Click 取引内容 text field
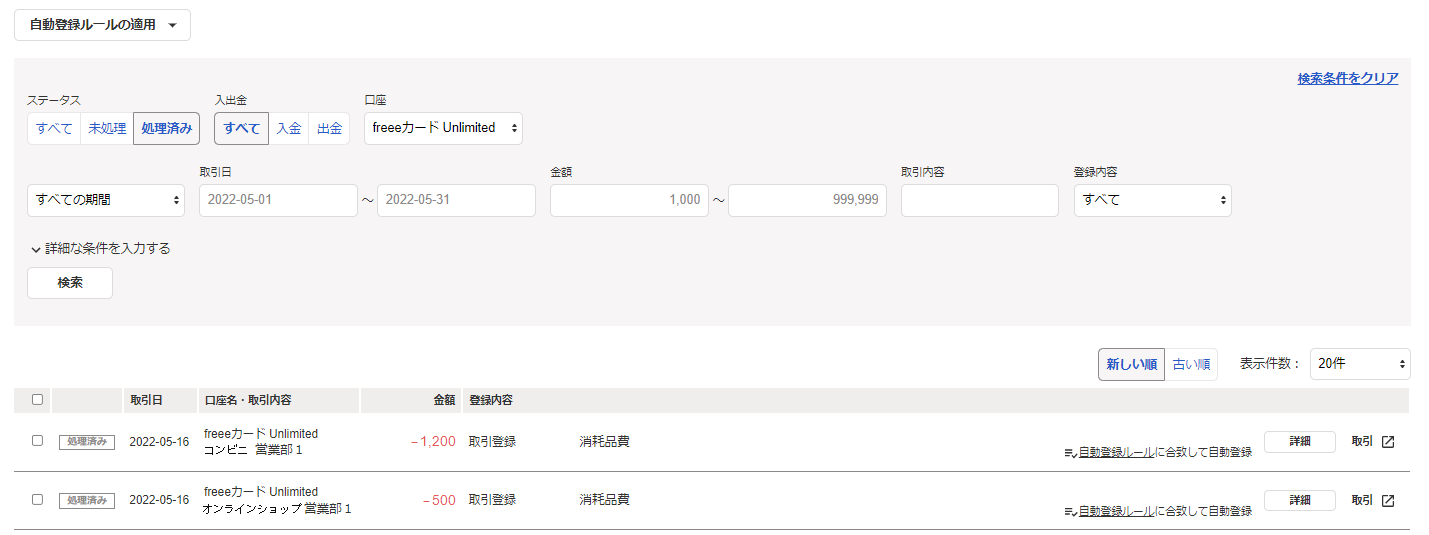The height and width of the screenshot is (535, 1429). 980,200
